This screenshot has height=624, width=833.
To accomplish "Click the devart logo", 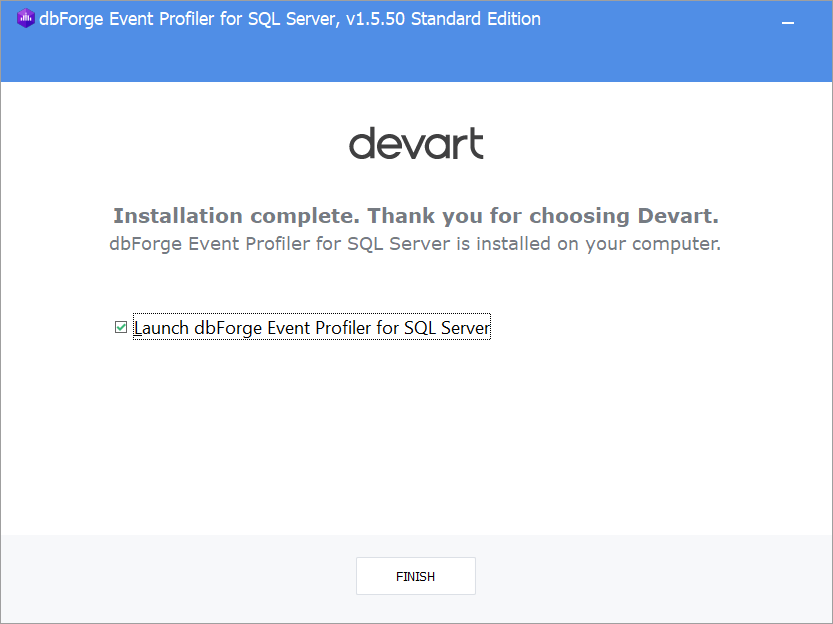I will [416, 143].
